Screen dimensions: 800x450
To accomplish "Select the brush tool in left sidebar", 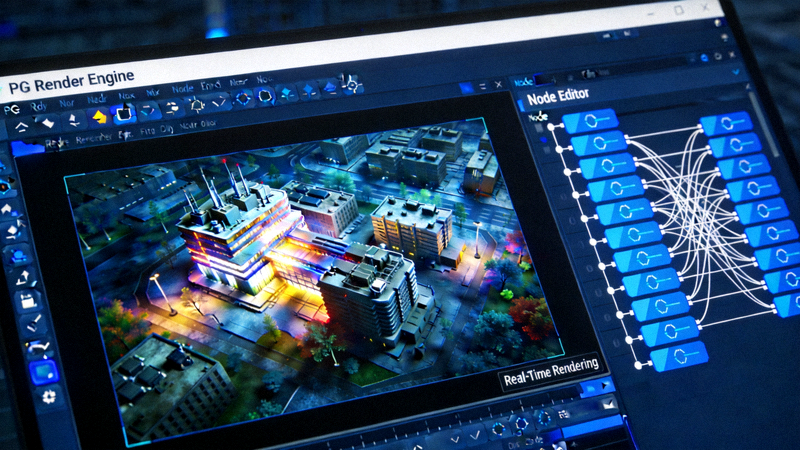I will (x=34, y=324).
